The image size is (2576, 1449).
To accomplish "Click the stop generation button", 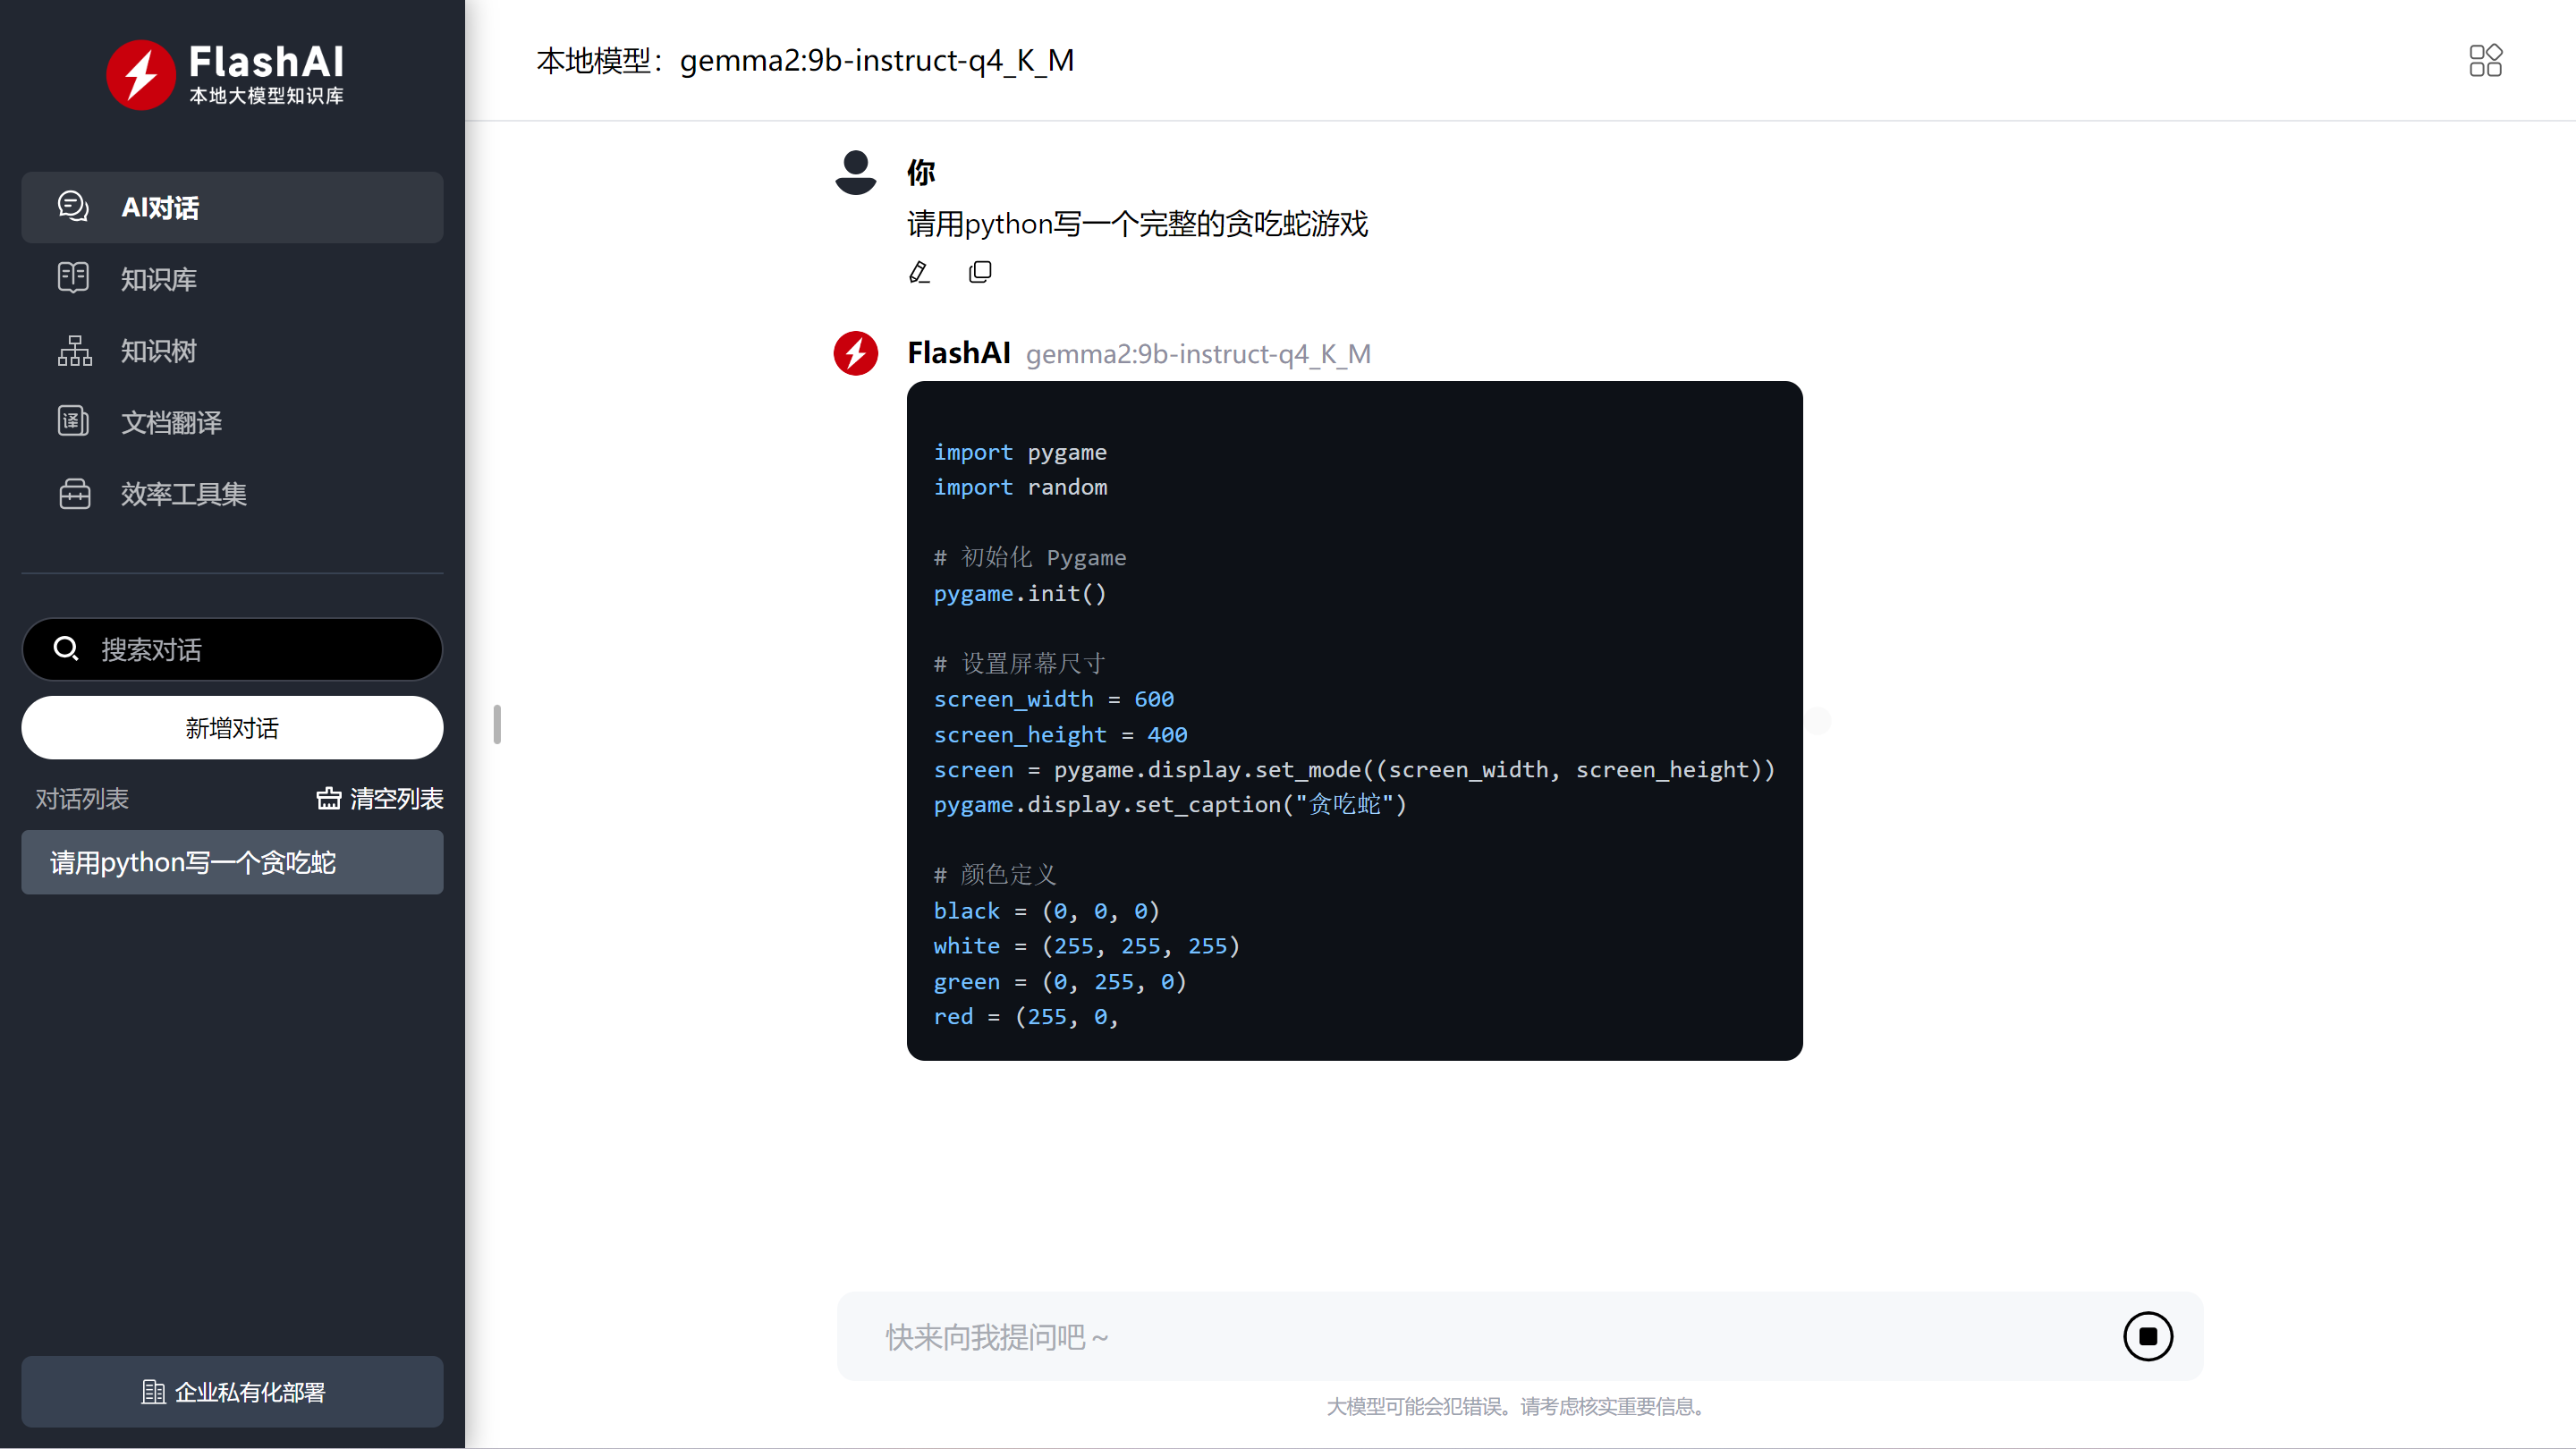I will [2148, 1337].
